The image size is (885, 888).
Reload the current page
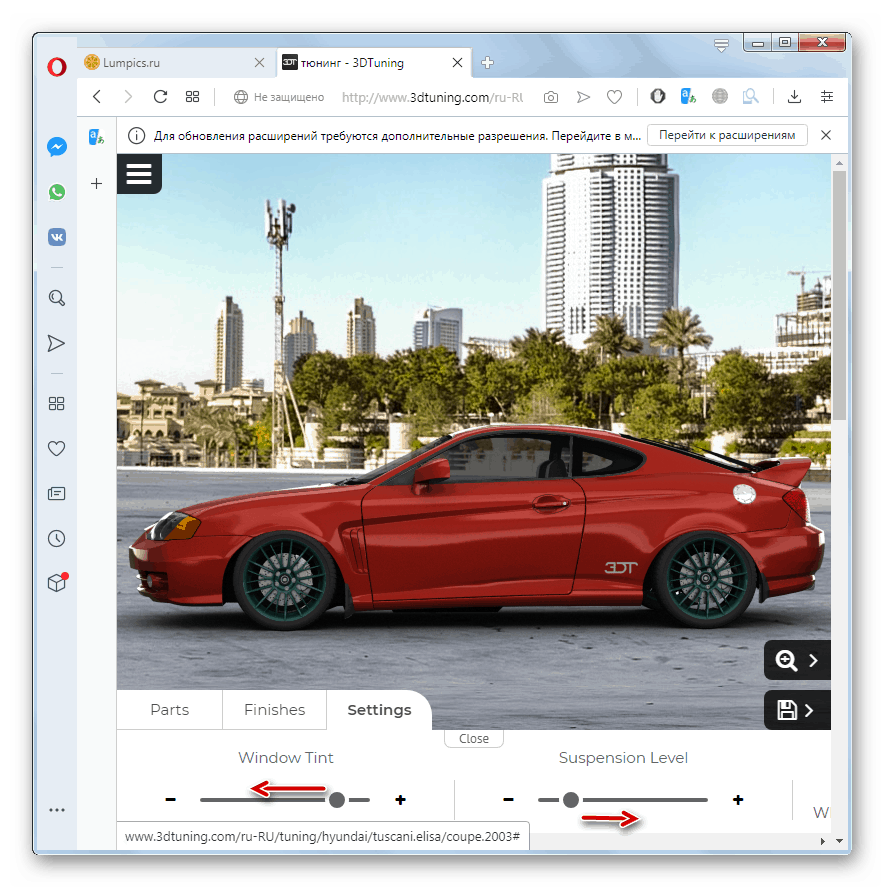160,97
